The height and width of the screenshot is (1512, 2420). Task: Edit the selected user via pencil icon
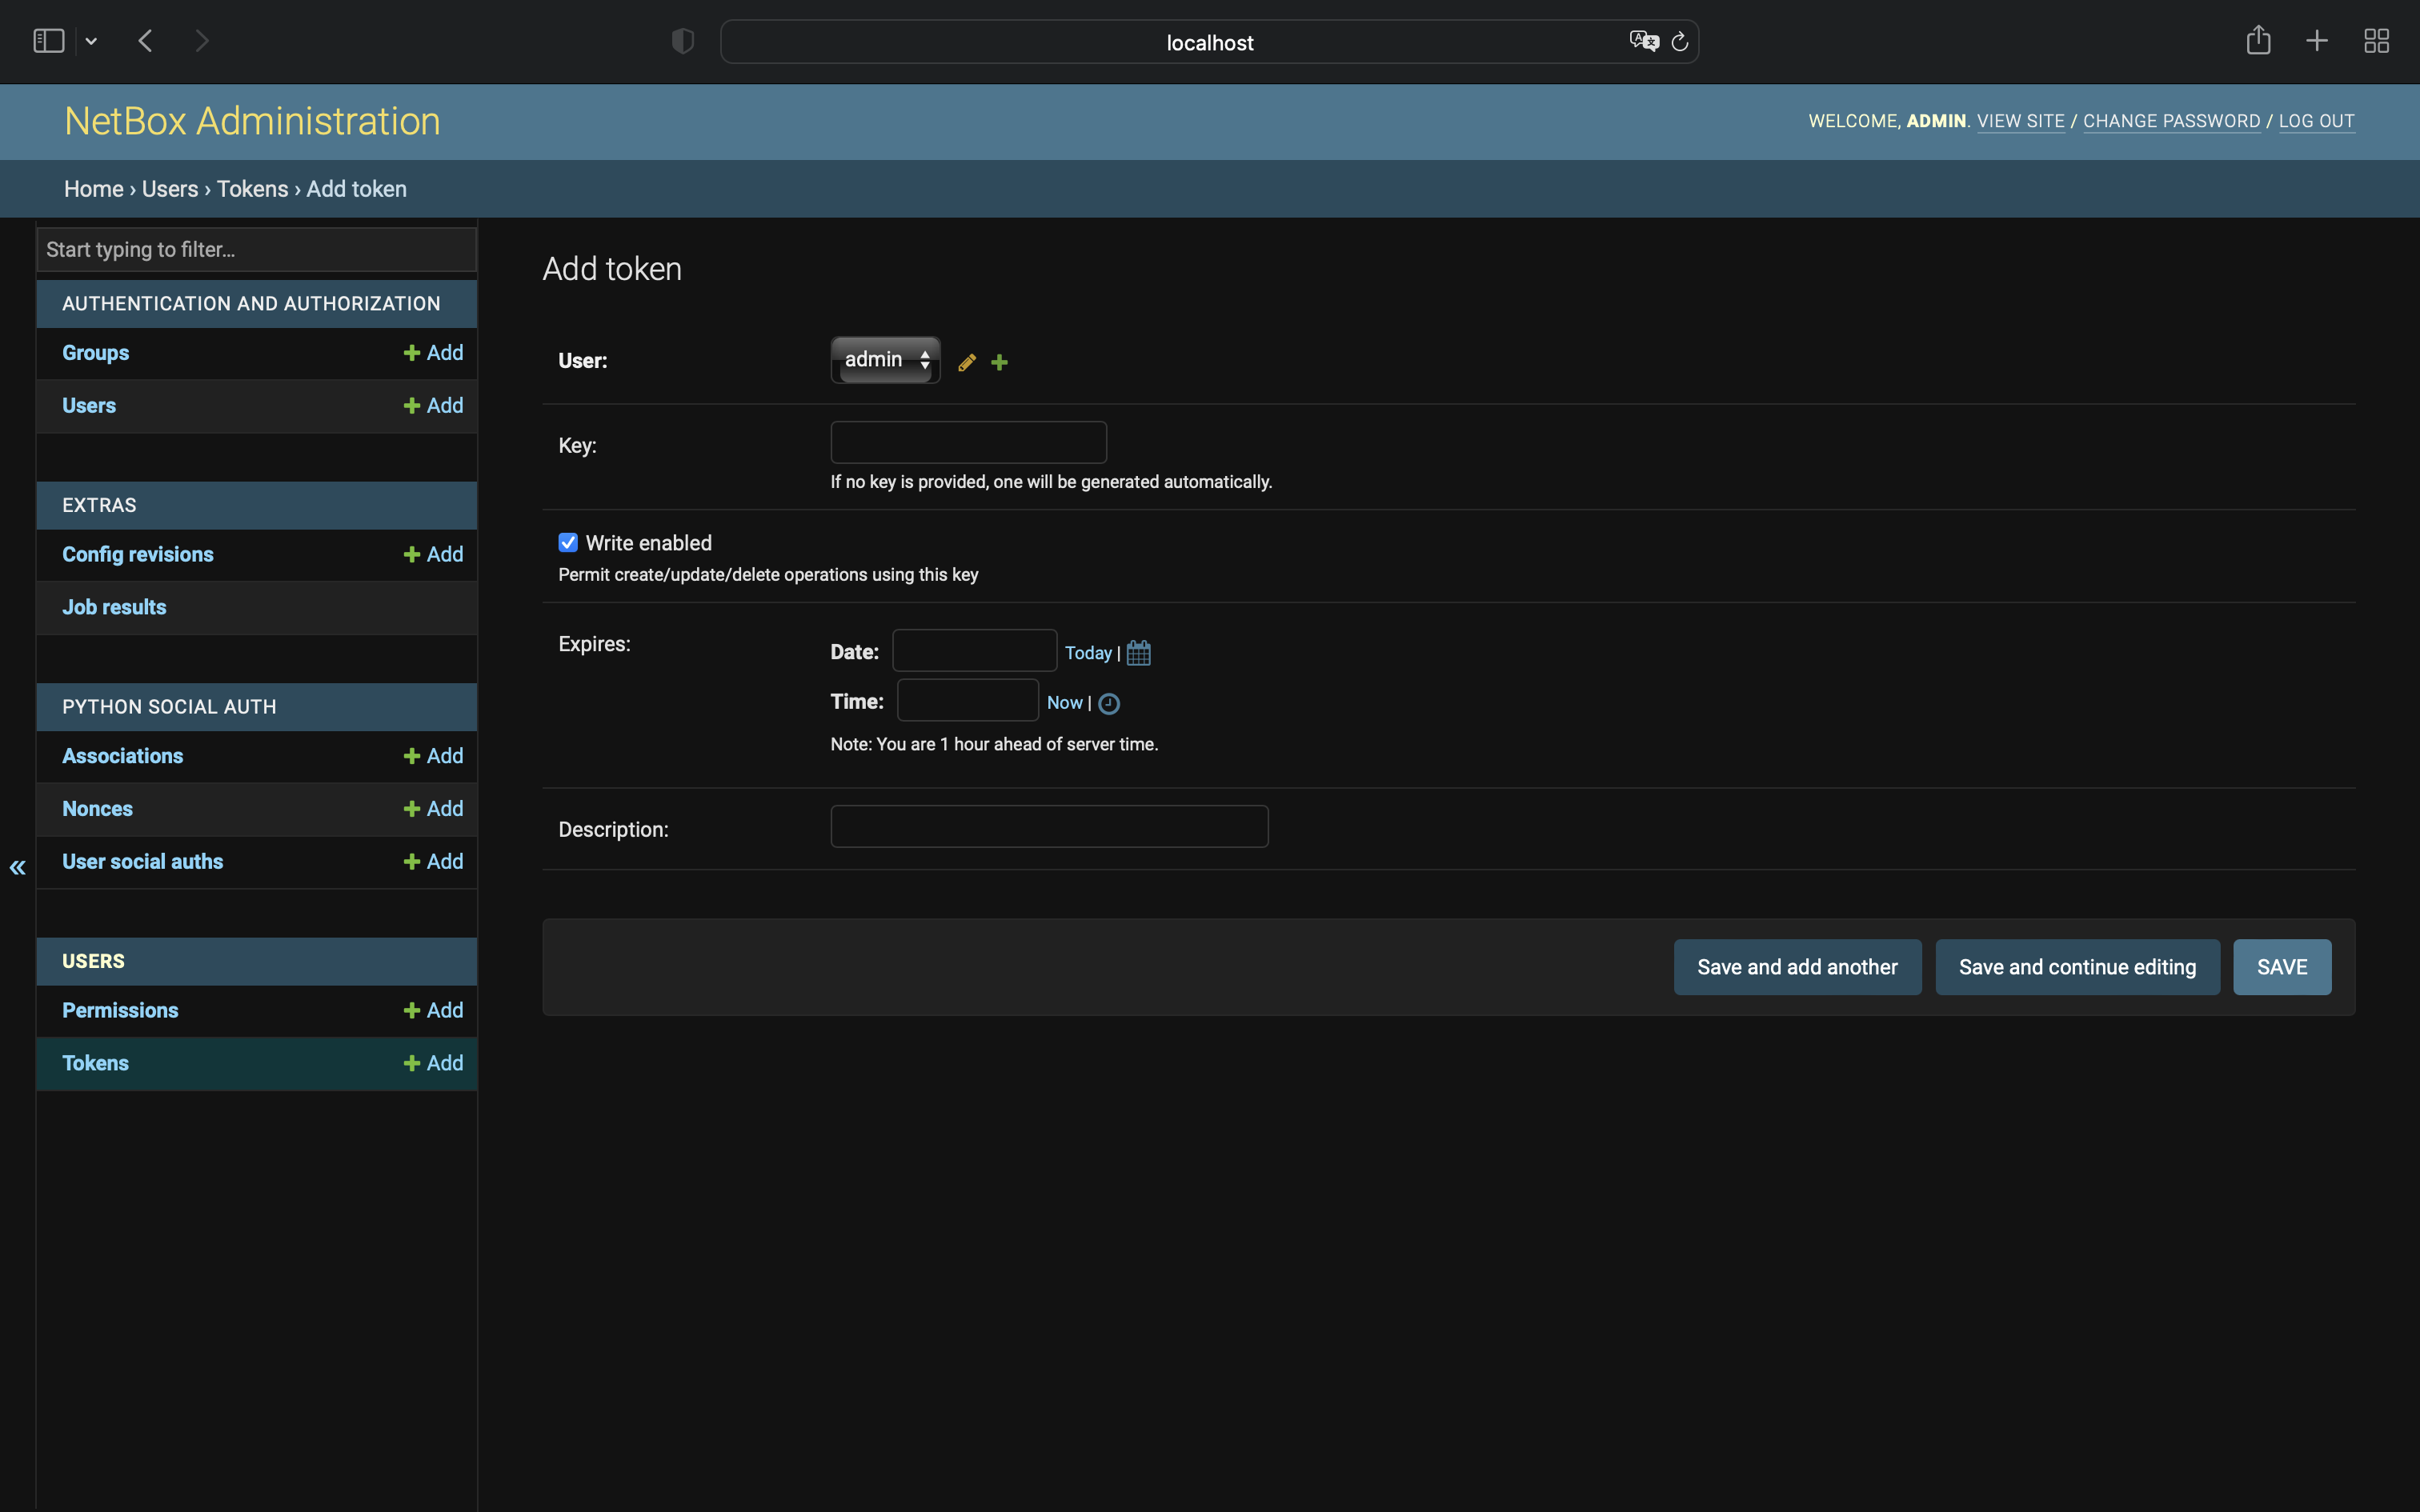pos(965,361)
